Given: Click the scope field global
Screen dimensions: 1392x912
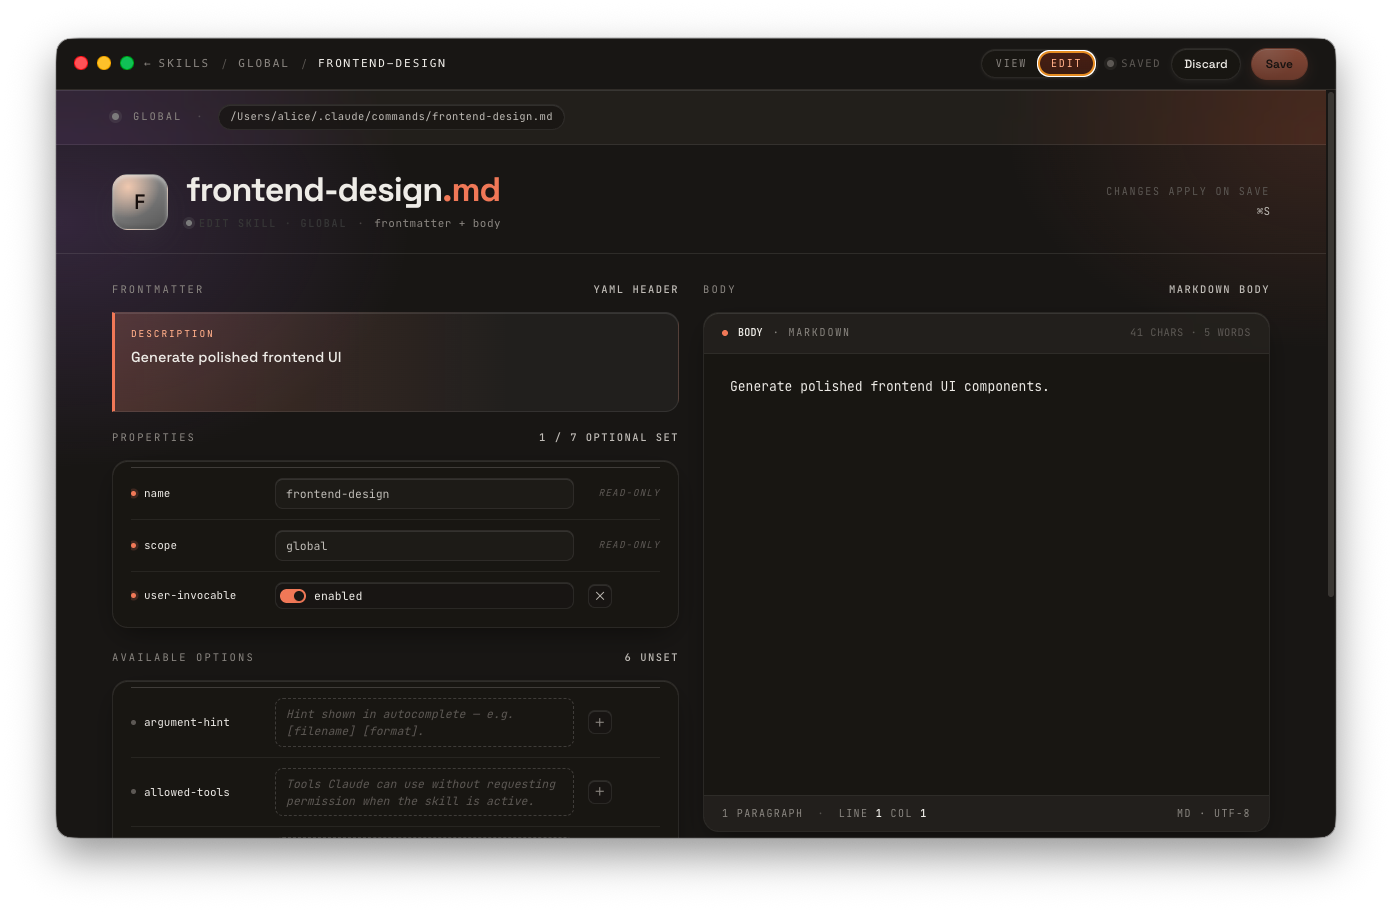Looking at the screenshot, I should pos(424,546).
